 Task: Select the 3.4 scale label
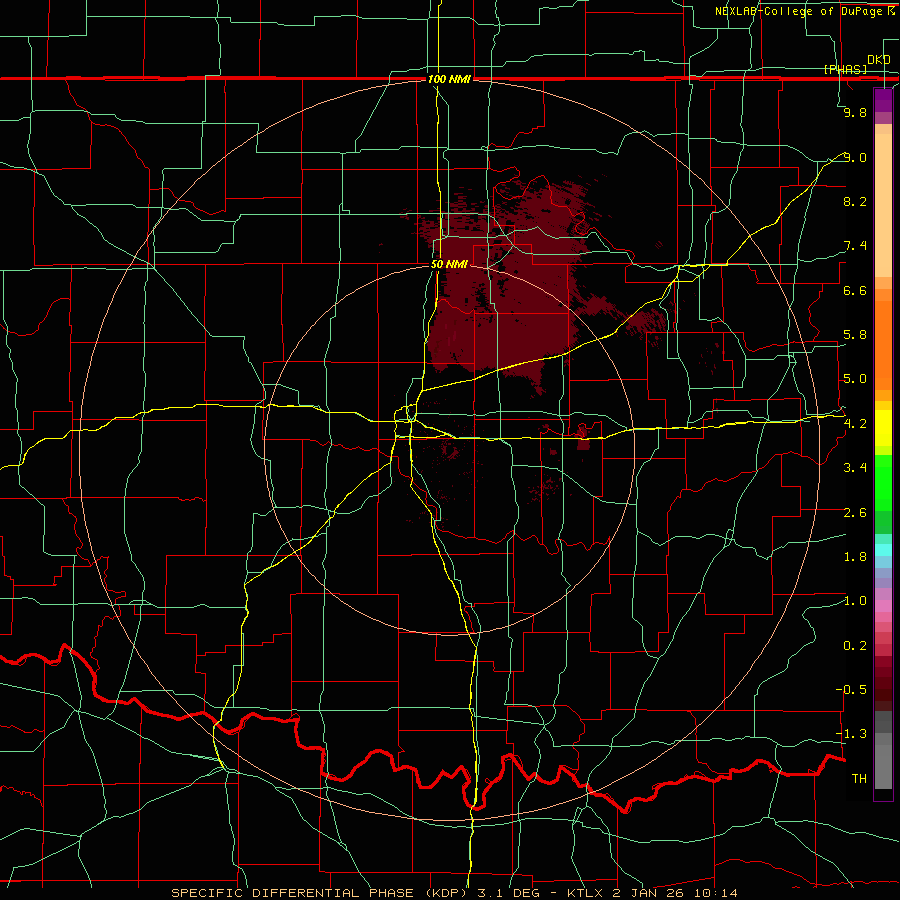tap(855, 468)
